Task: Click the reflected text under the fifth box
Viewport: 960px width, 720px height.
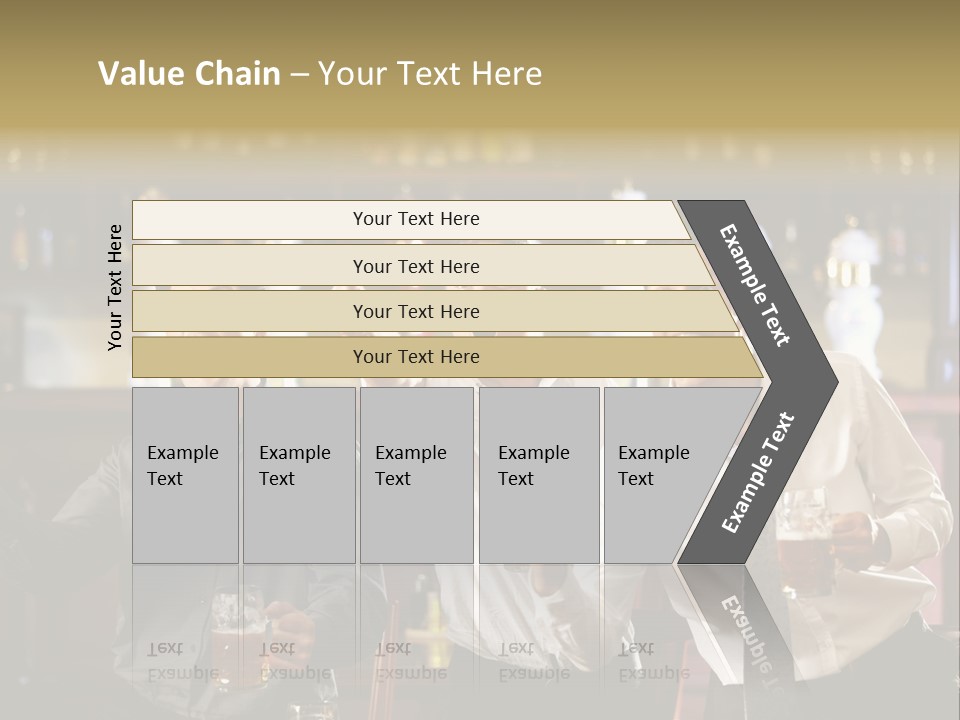Action: click(655, 662)
